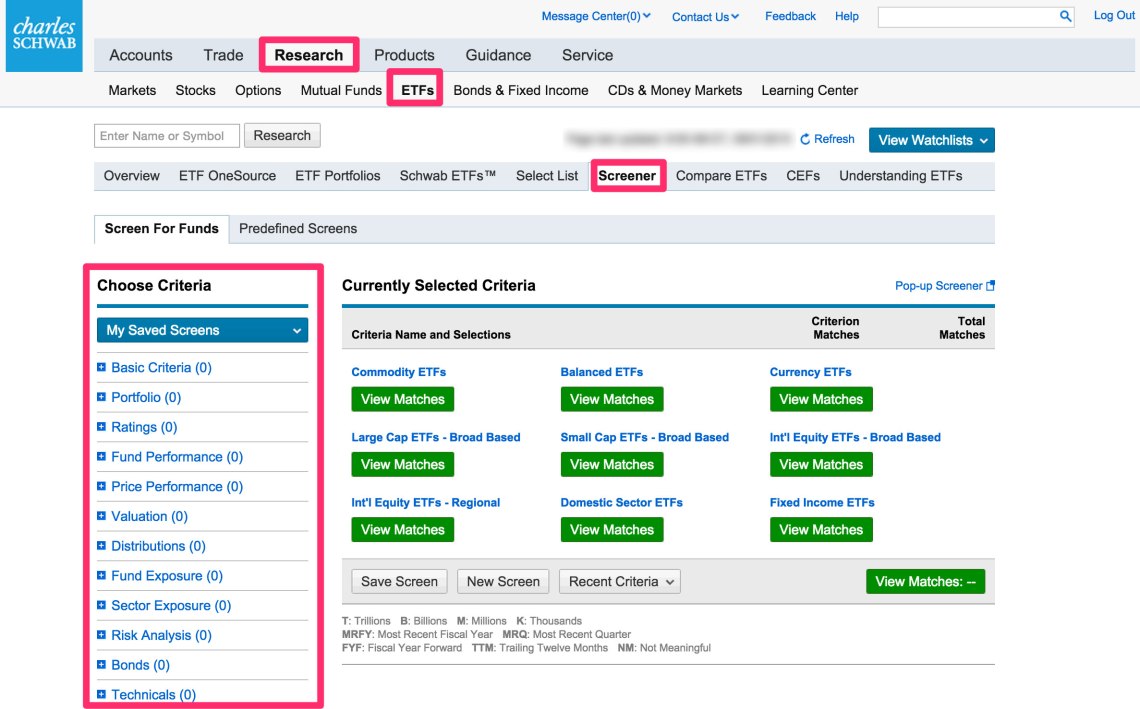Switch to the Compare ETFs tab
1140x709 pixels.
point(721,176)
